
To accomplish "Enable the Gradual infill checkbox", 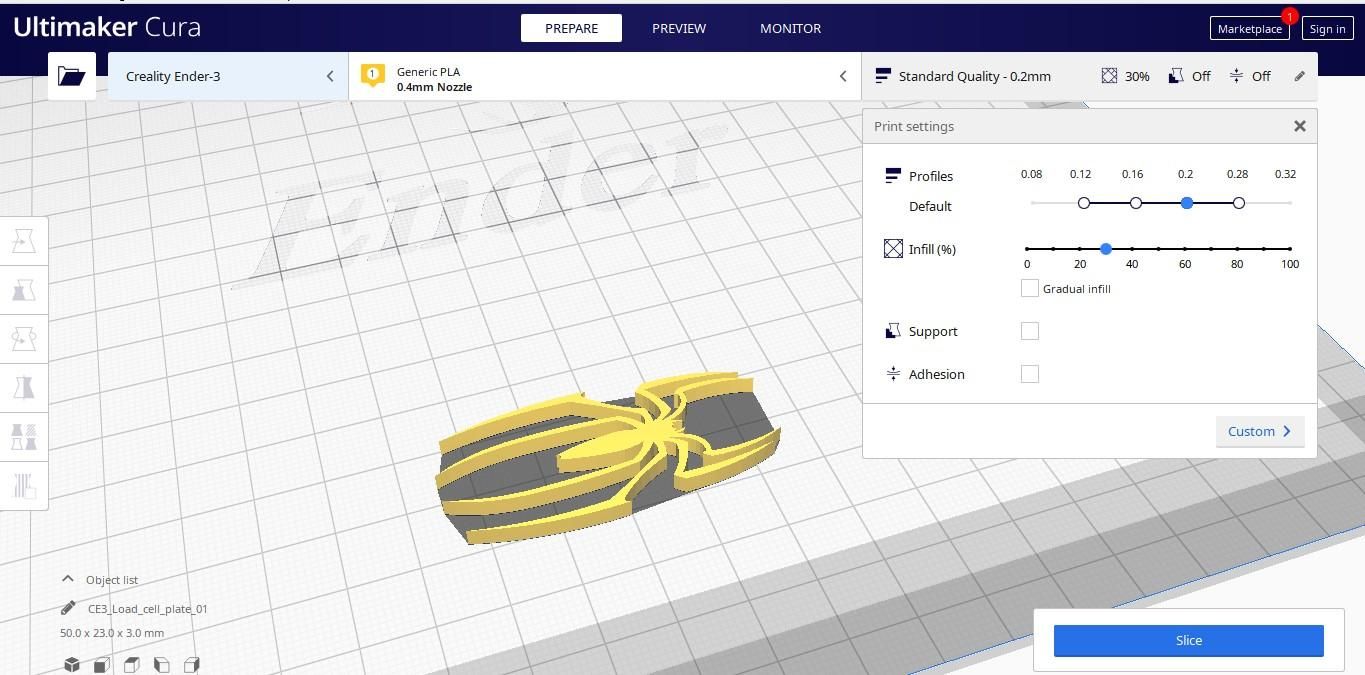I will [1029, 288].
